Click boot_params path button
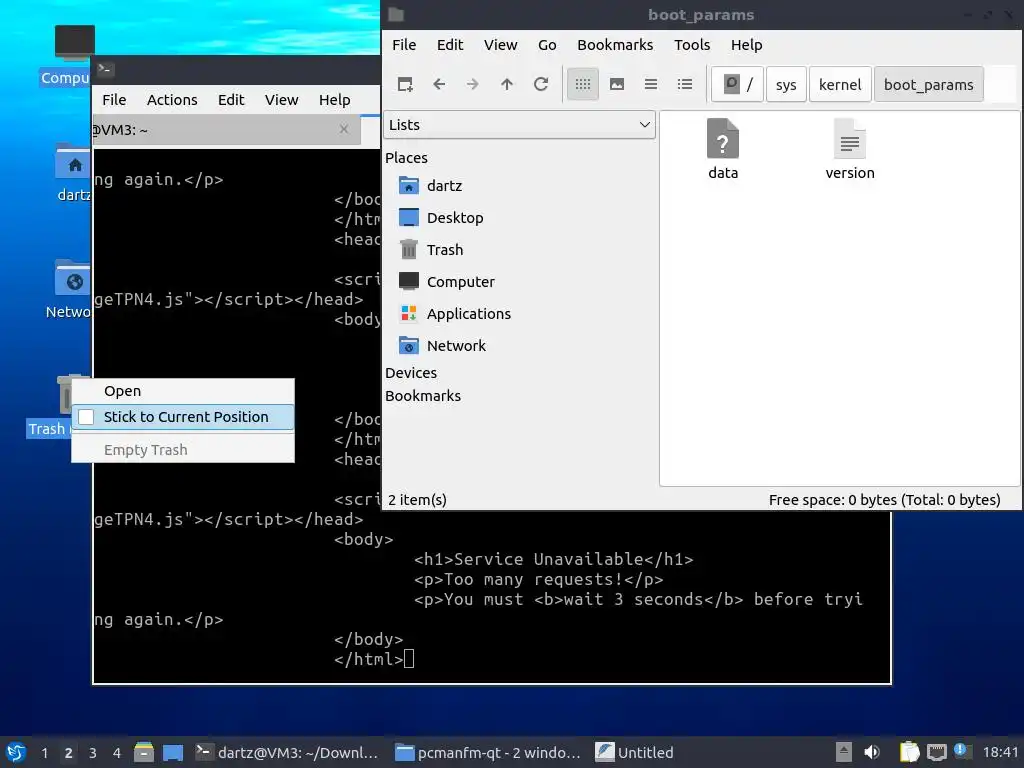 (928, 84)
